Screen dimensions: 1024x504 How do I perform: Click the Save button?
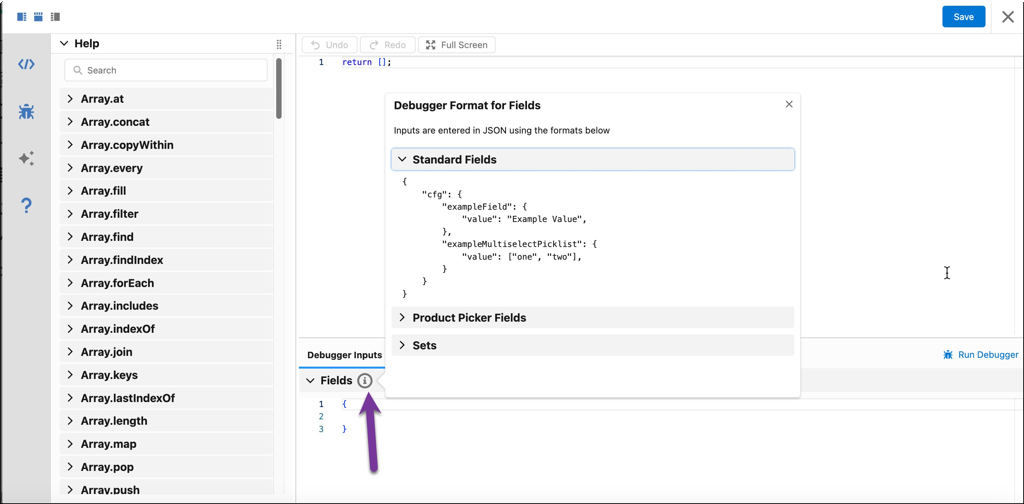(963, 17)
